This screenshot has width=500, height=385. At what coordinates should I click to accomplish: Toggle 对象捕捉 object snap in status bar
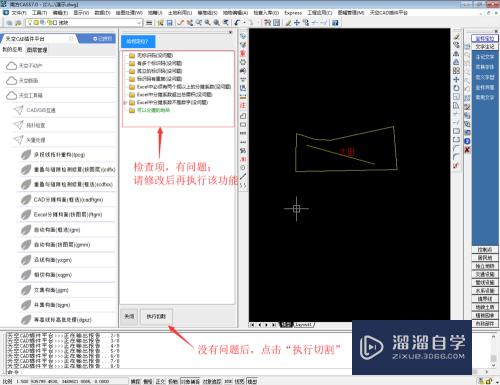190,381
